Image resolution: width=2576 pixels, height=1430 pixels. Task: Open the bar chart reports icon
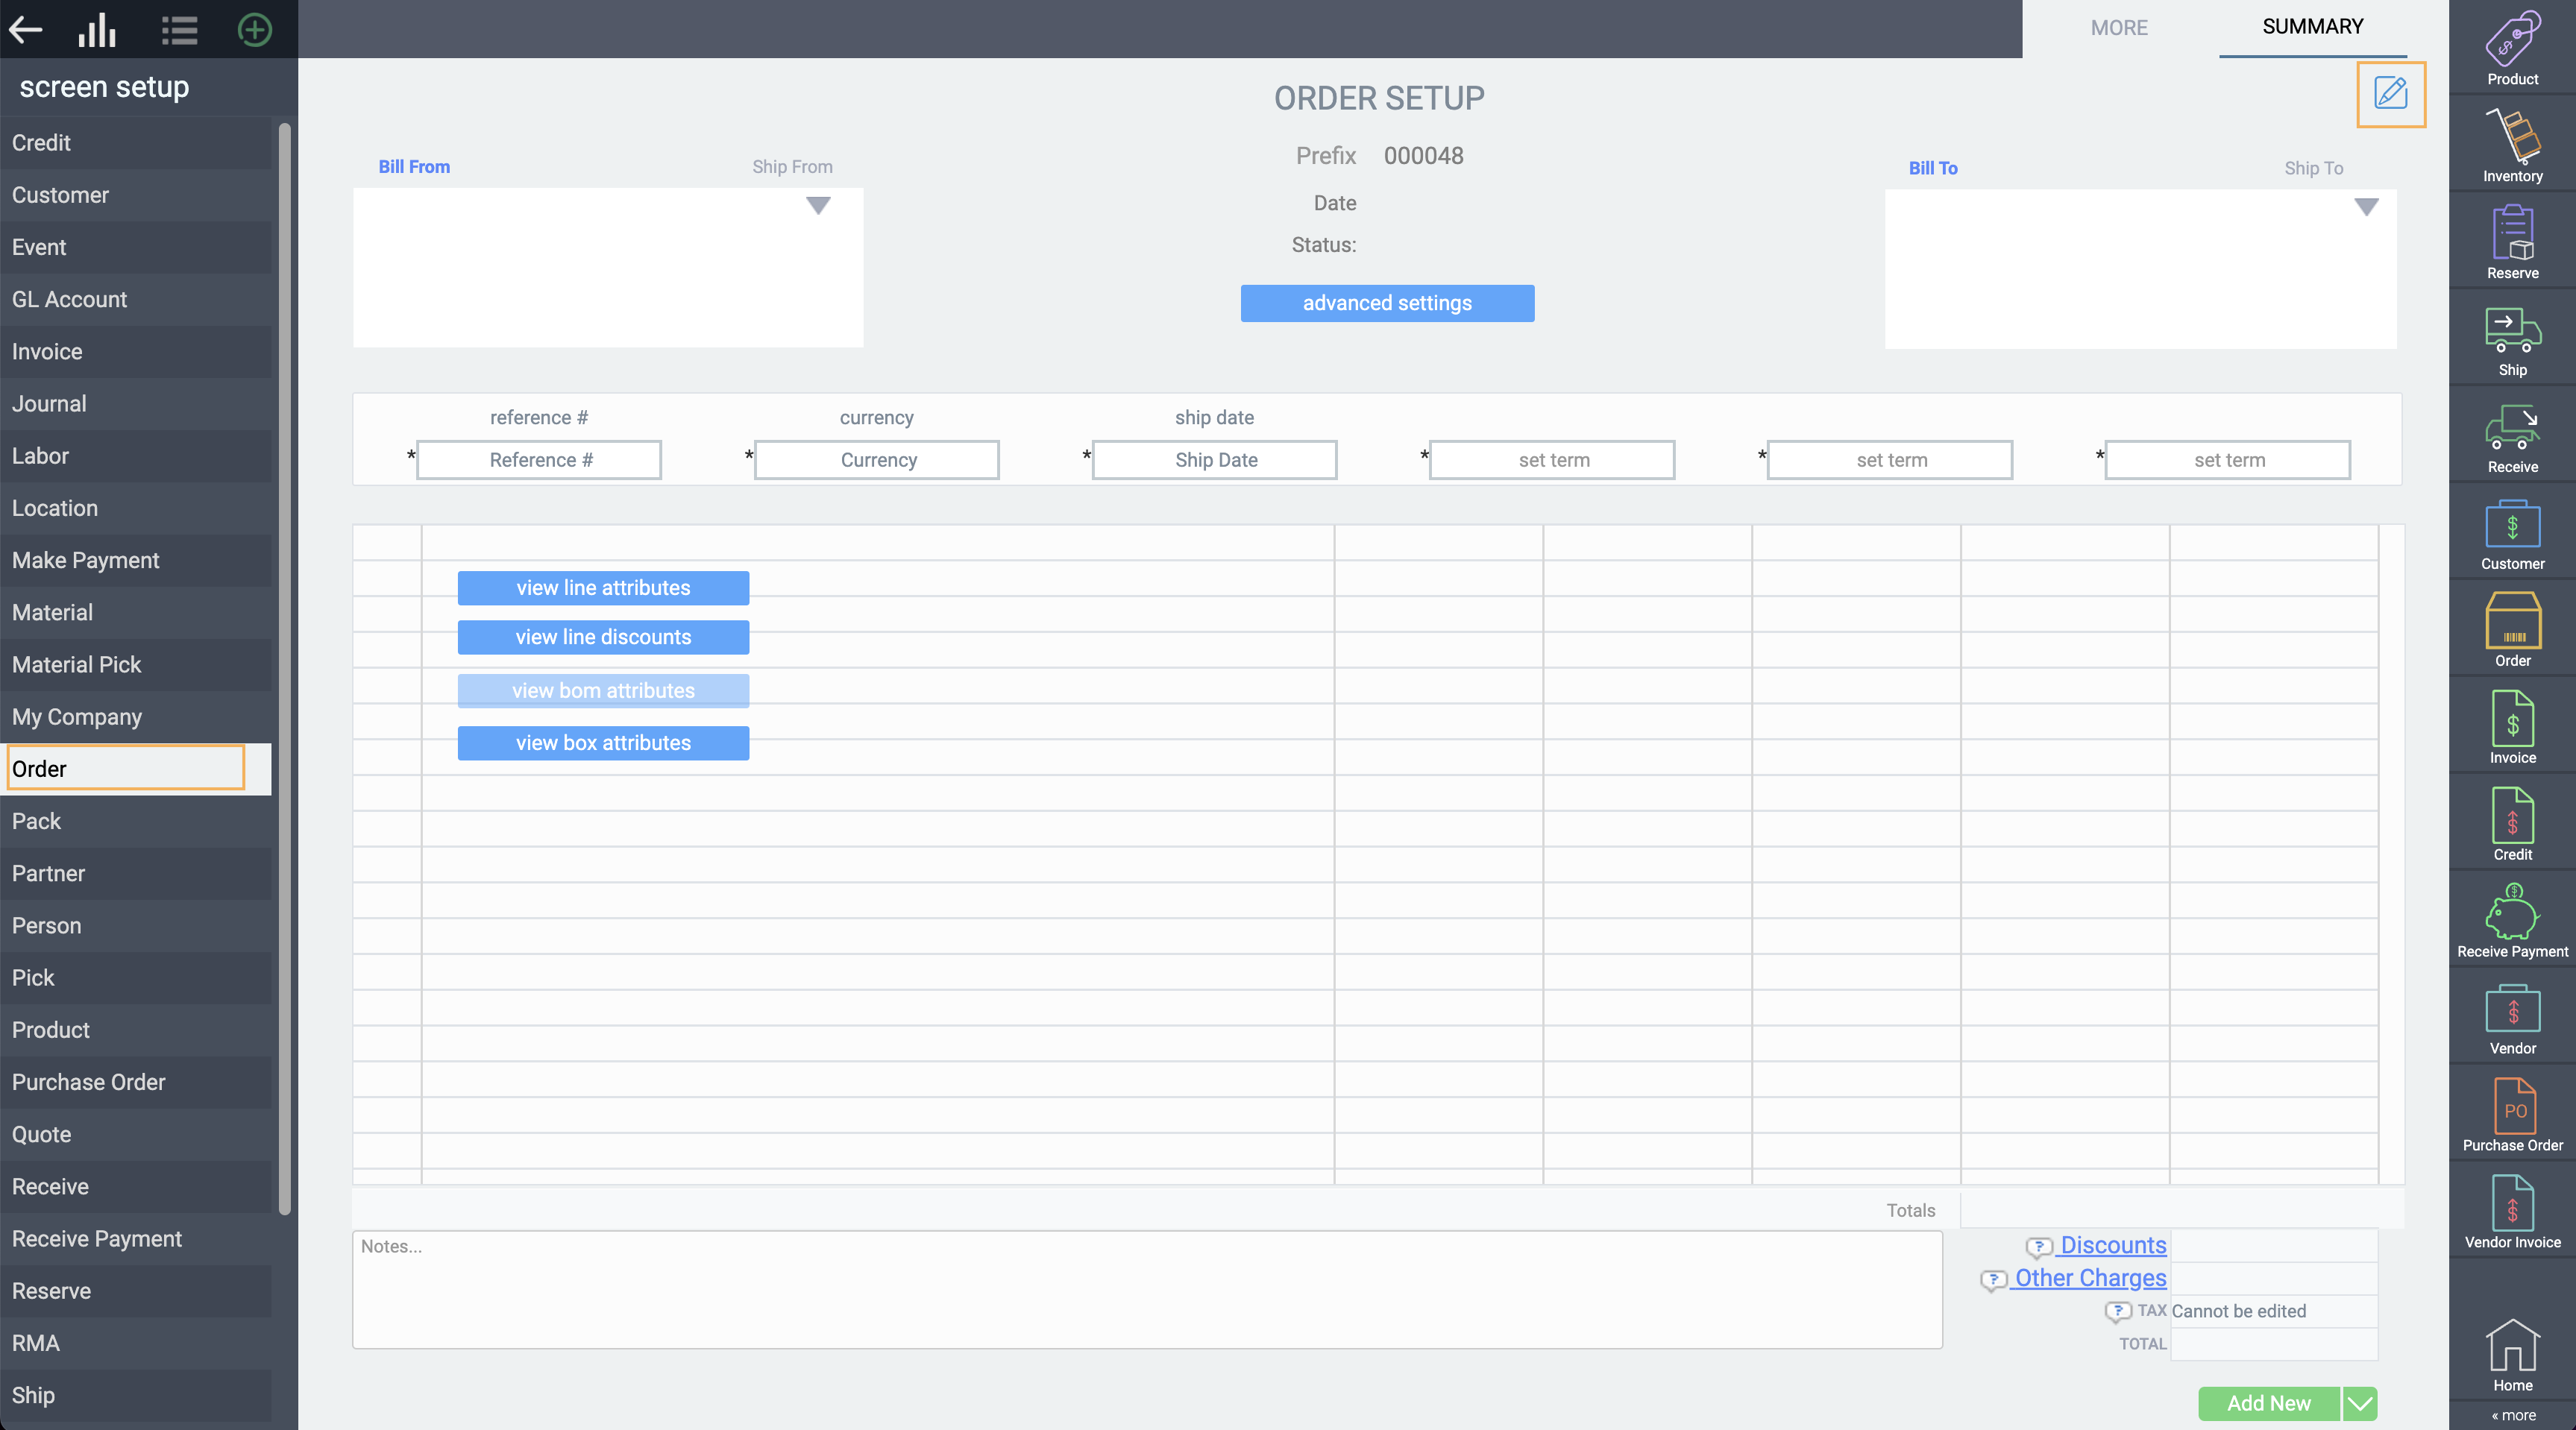[97, 30]
